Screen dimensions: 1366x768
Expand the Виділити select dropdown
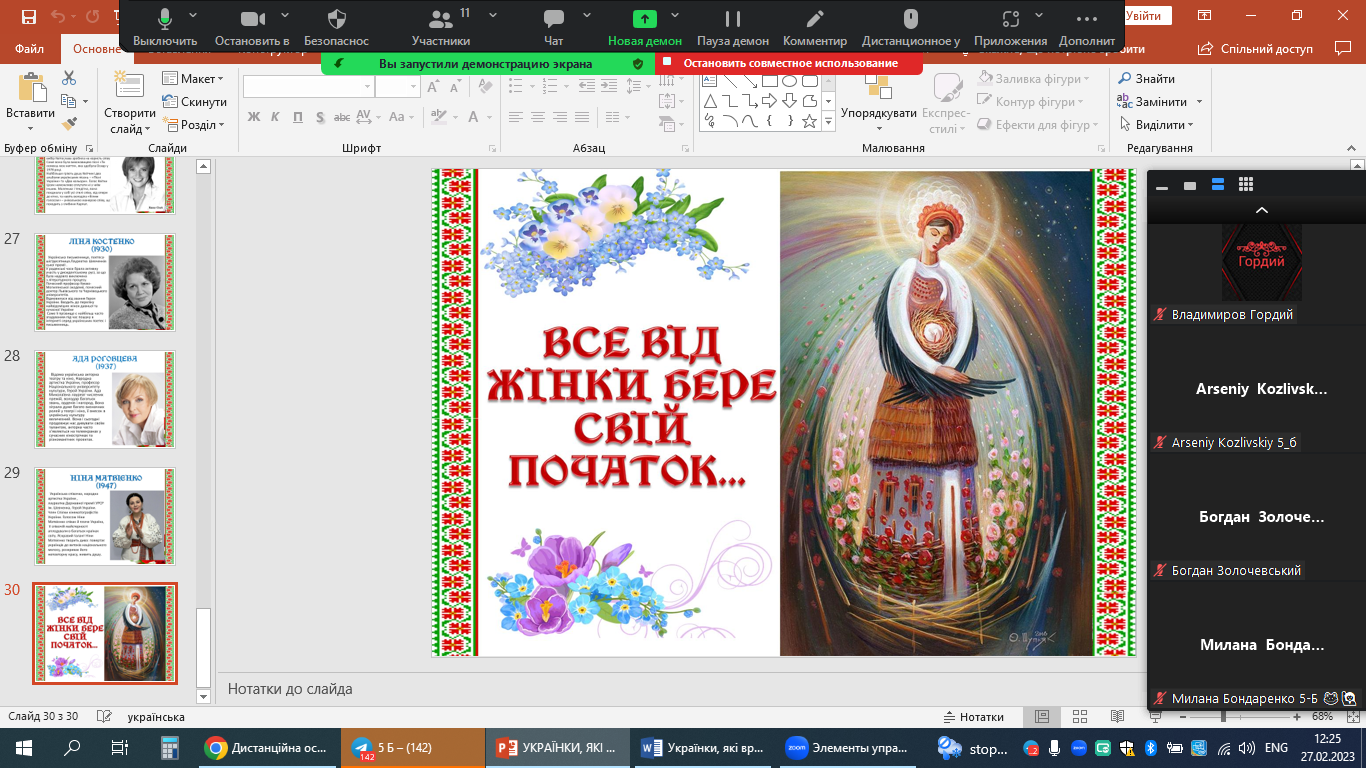[1157, 124]
